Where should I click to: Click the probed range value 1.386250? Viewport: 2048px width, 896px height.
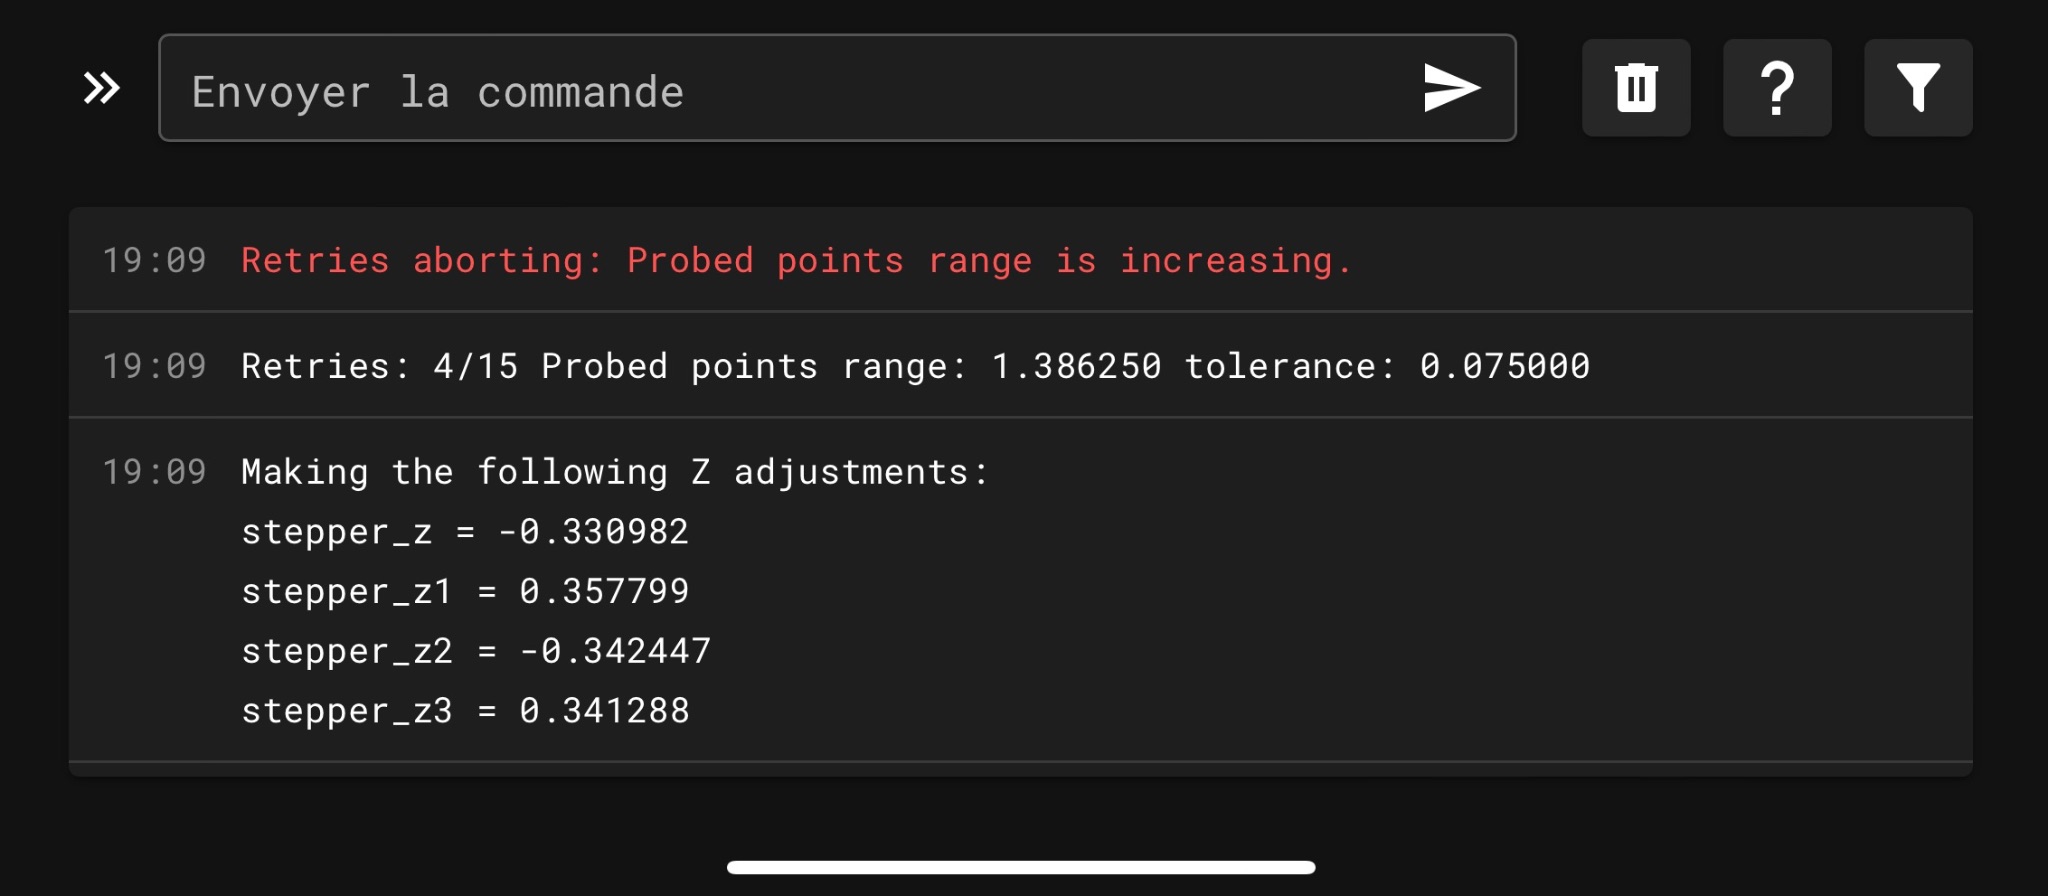(1076, 366)
